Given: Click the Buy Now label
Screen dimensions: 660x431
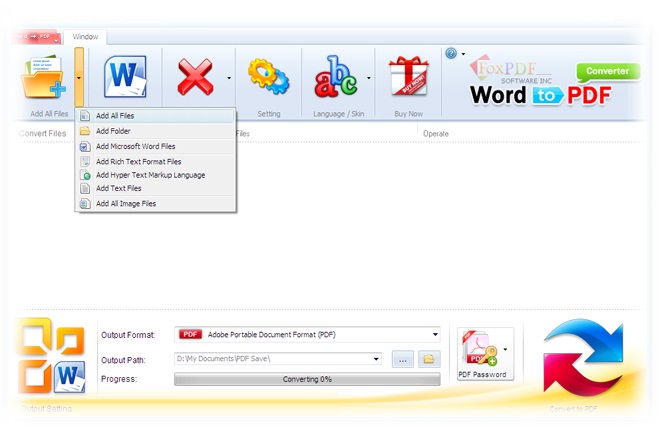Looking at the screenshot, I should click(x=408, y=114).
